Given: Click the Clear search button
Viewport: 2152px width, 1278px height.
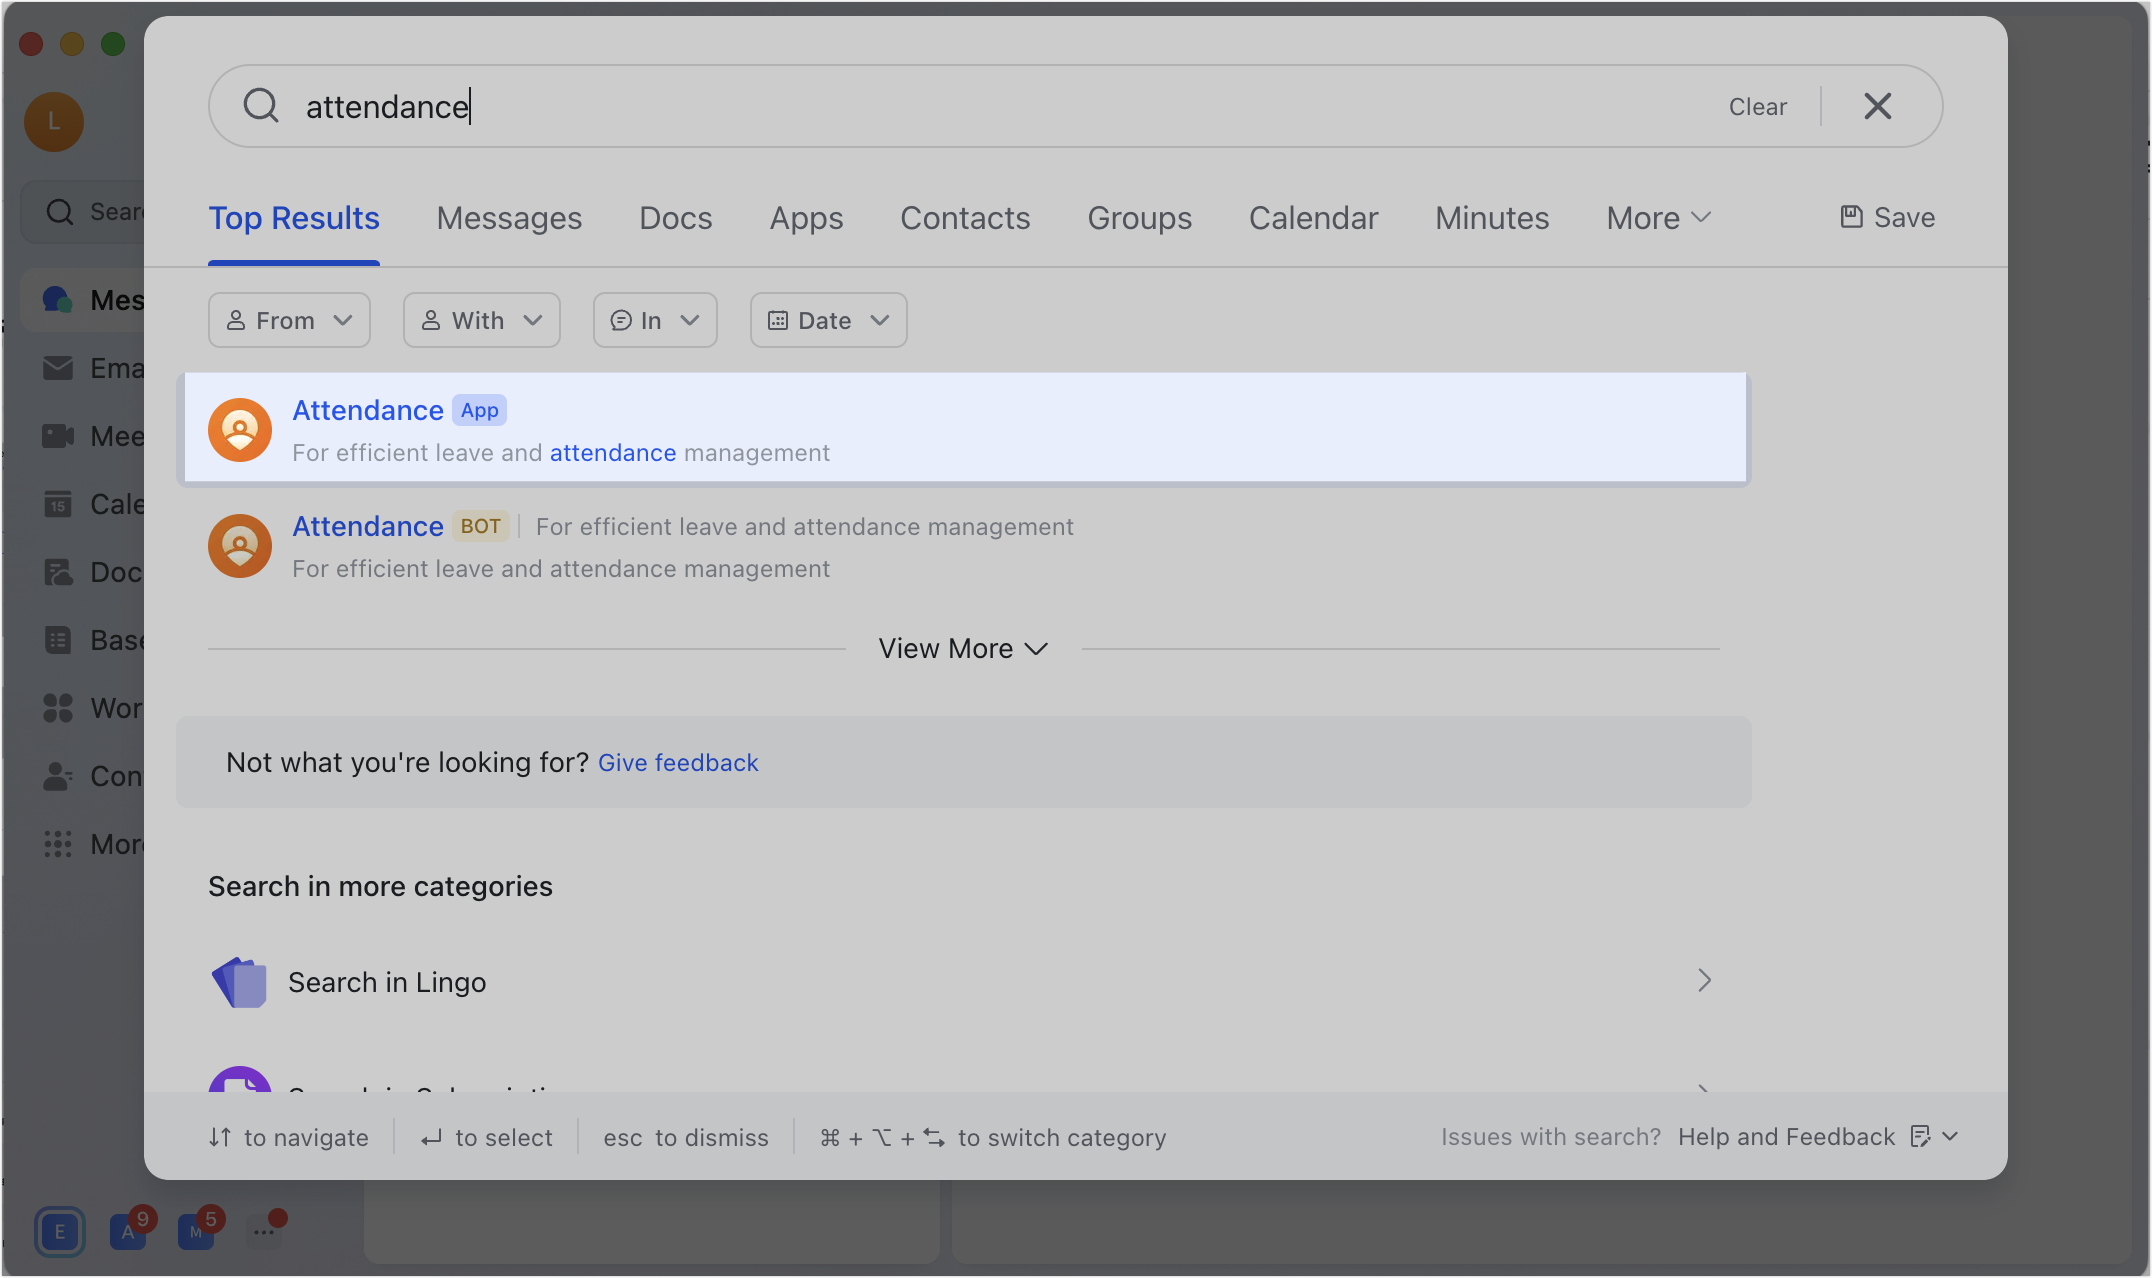Looking at the screenshot, I should tap(1757, 107).
